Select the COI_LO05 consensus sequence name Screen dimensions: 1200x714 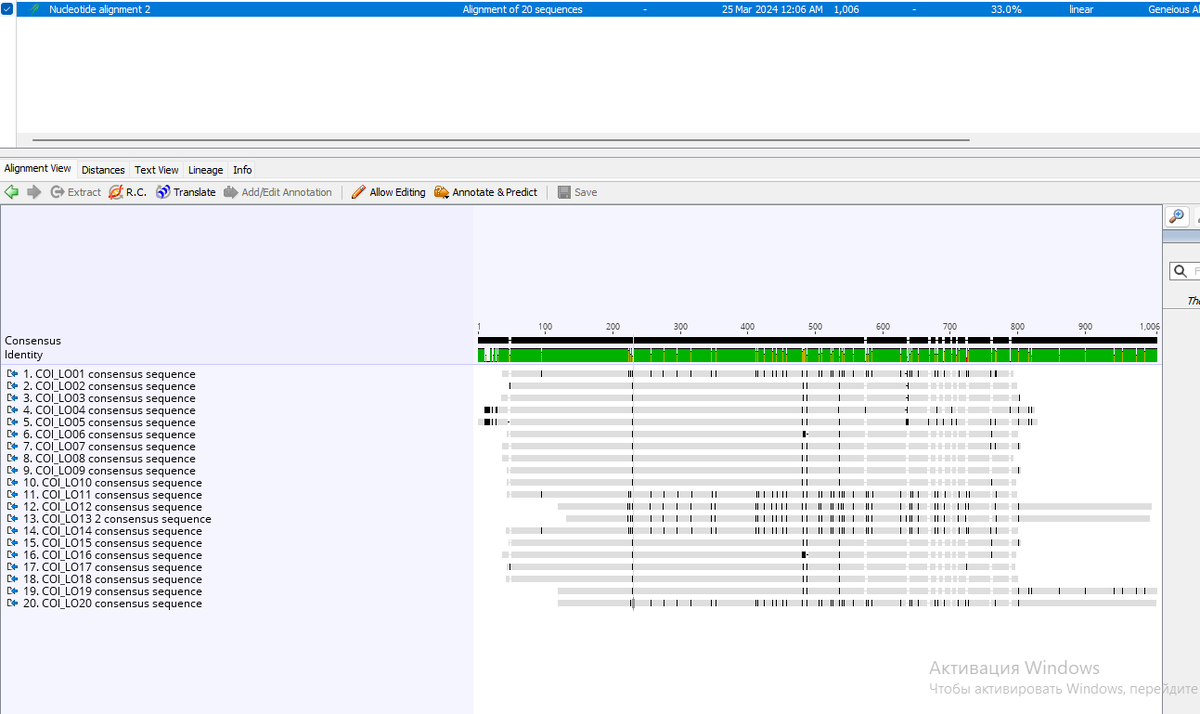tap(109, 422)
